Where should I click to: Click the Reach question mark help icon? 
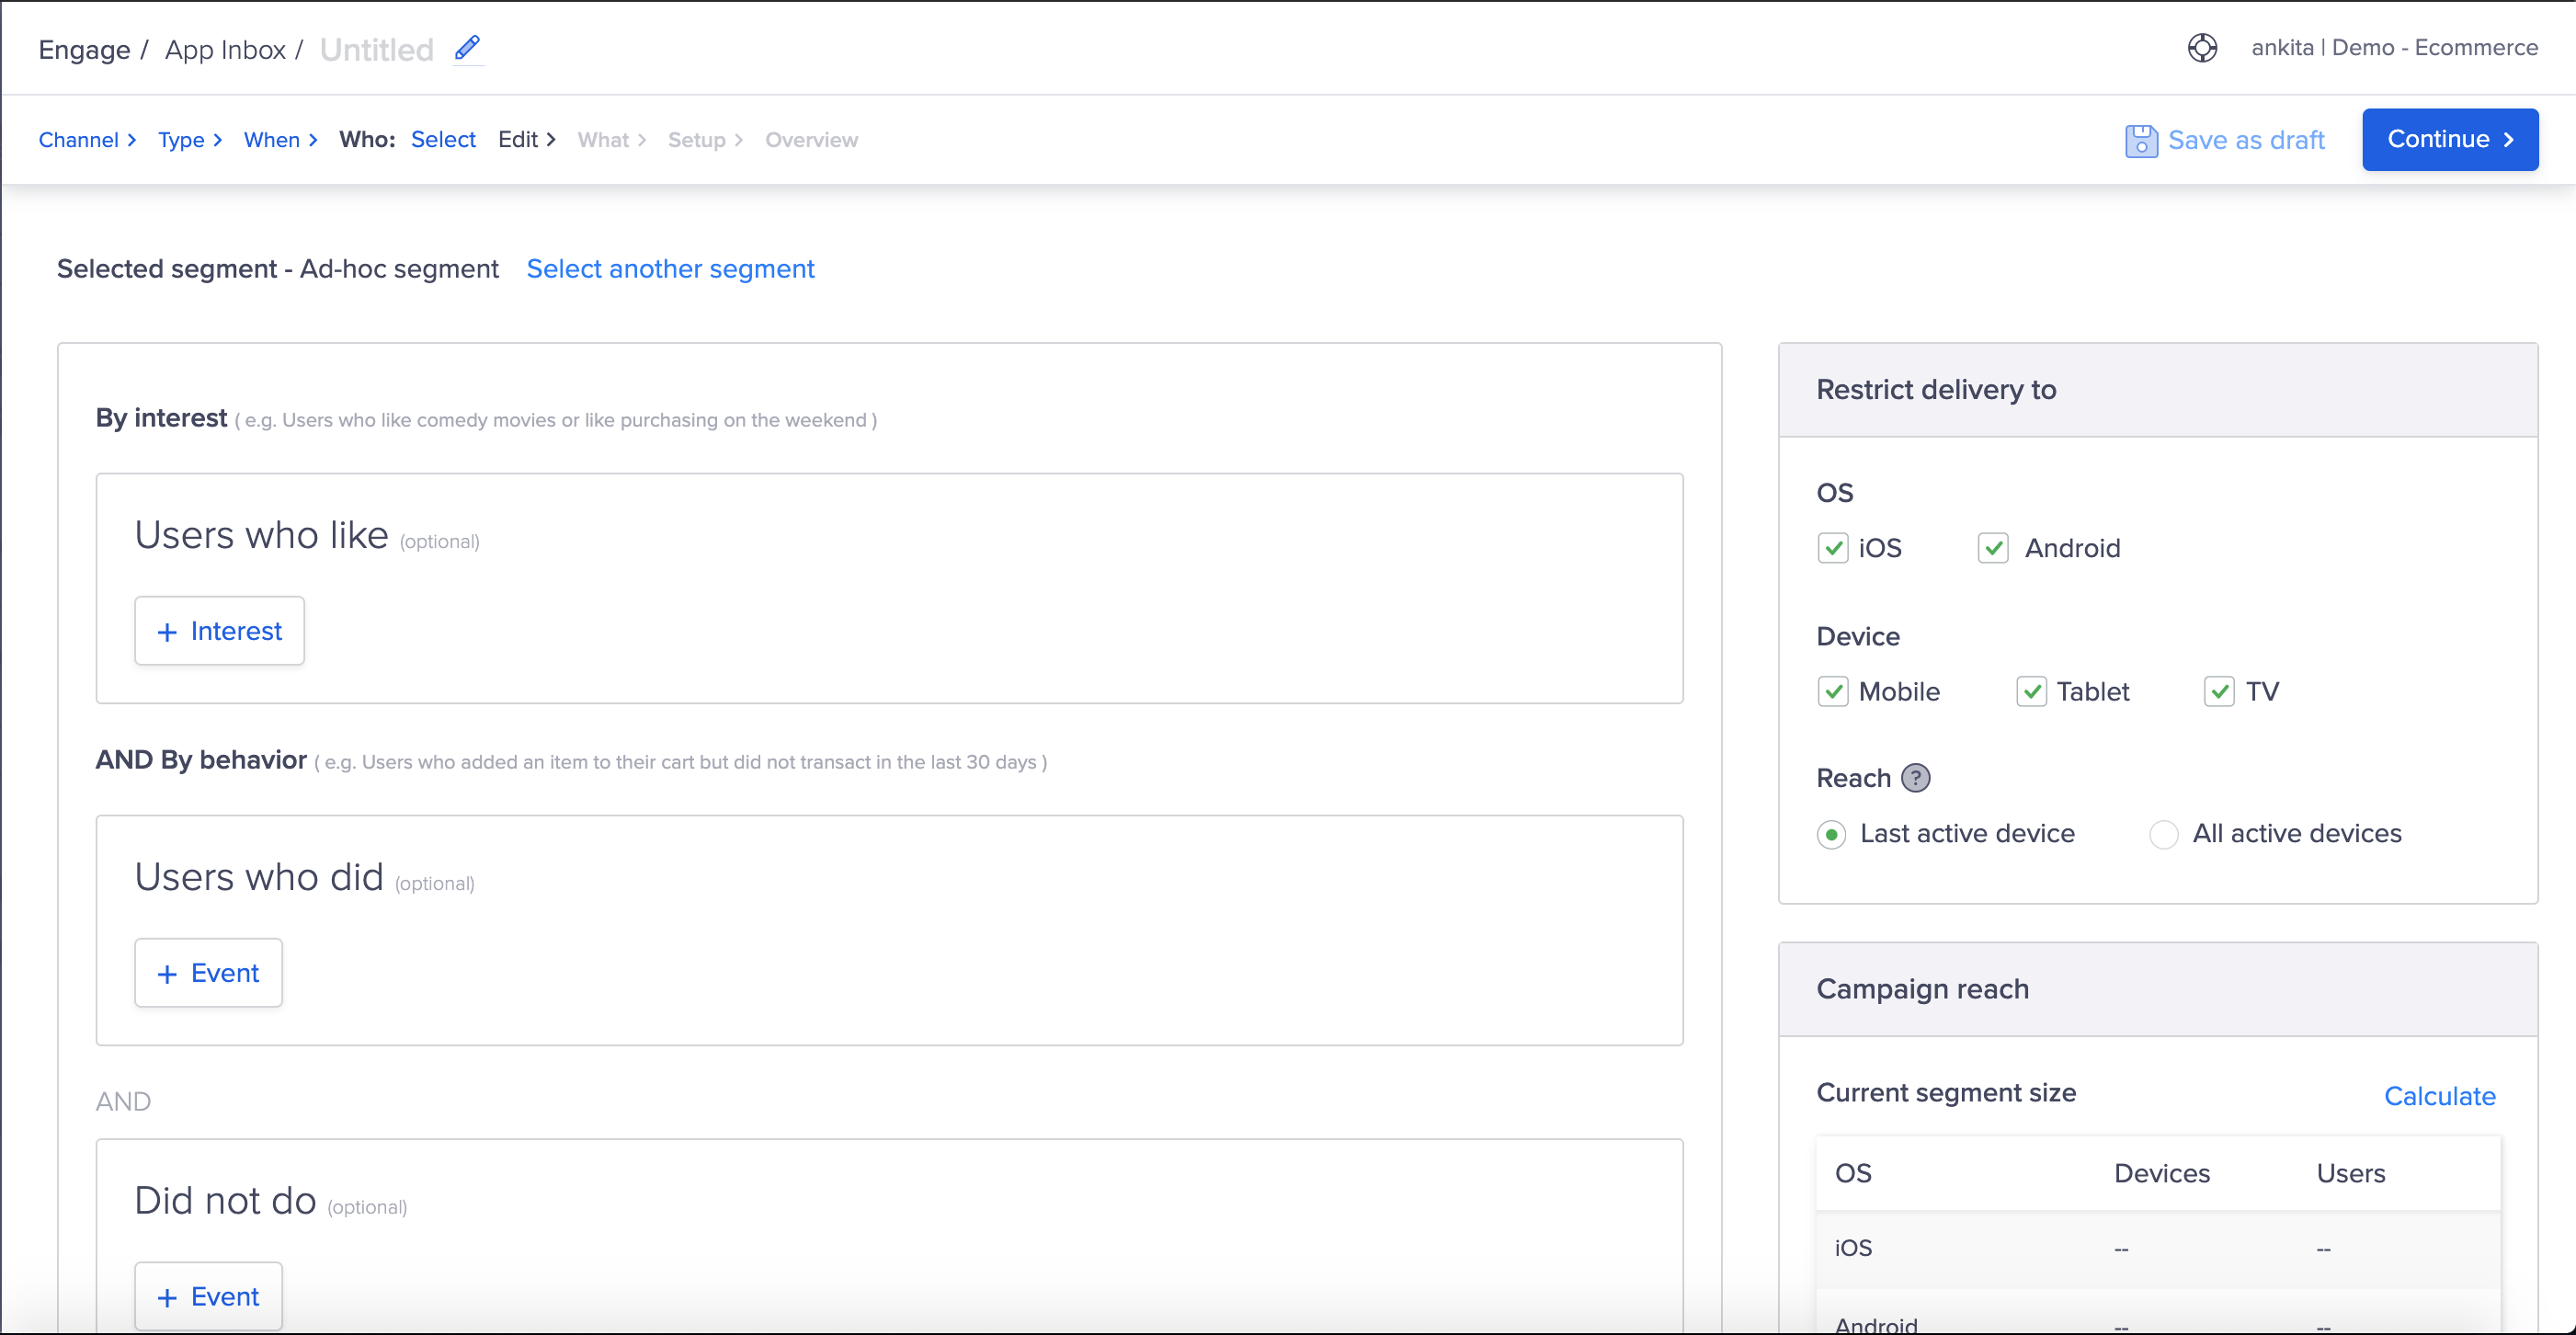1915,778
